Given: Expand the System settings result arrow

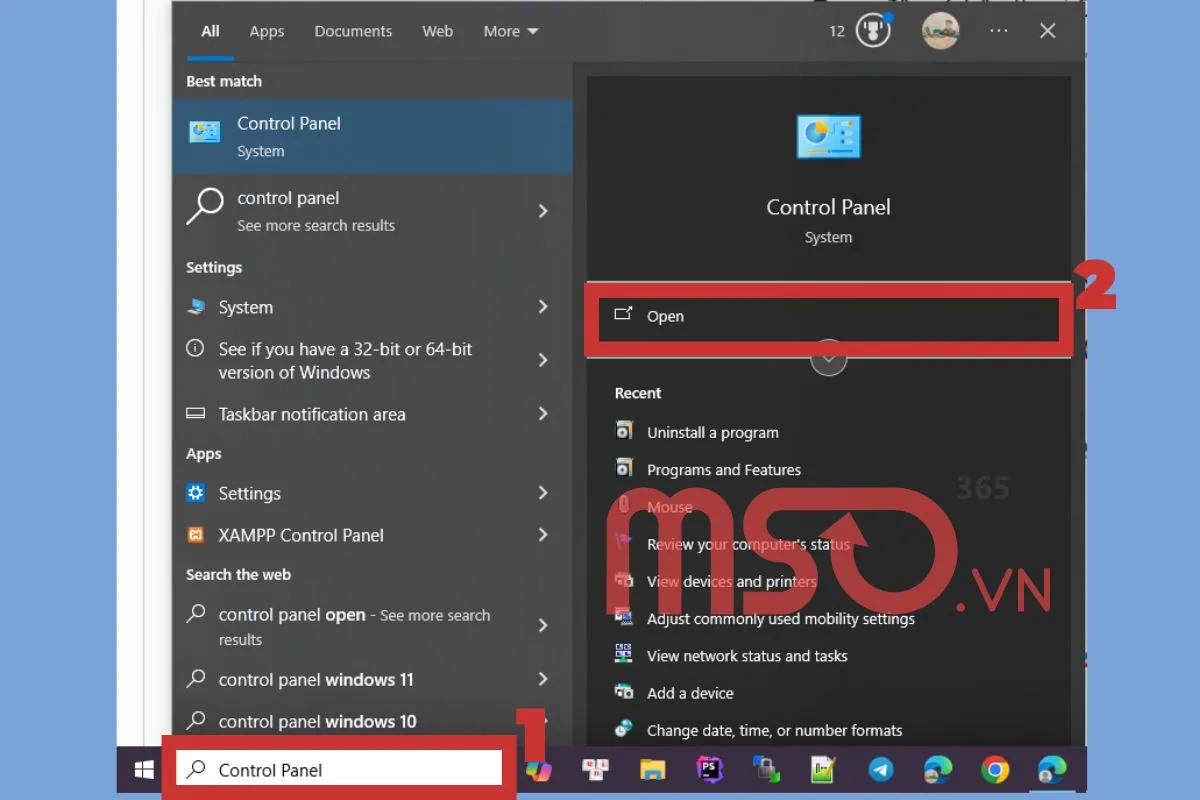Looking at the screenshot, I should coord(543,307).
